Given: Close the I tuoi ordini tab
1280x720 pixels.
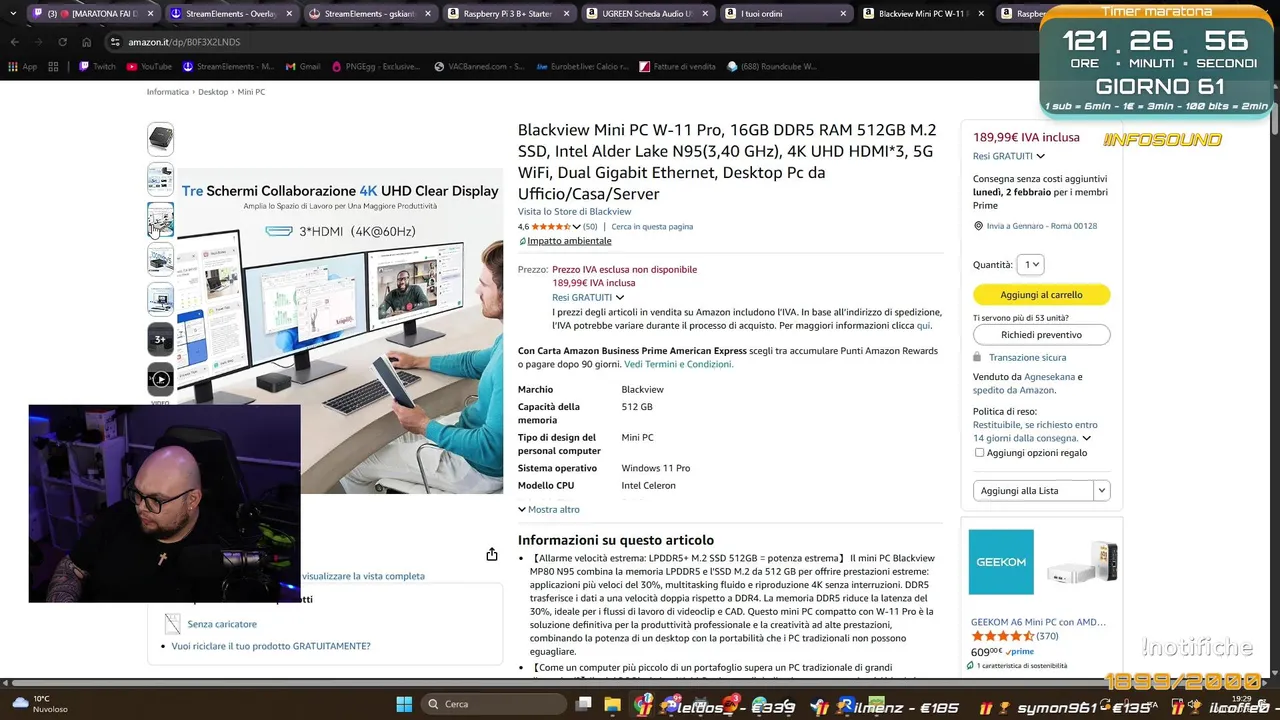Looking at the screenshot, I should (843, 14).
